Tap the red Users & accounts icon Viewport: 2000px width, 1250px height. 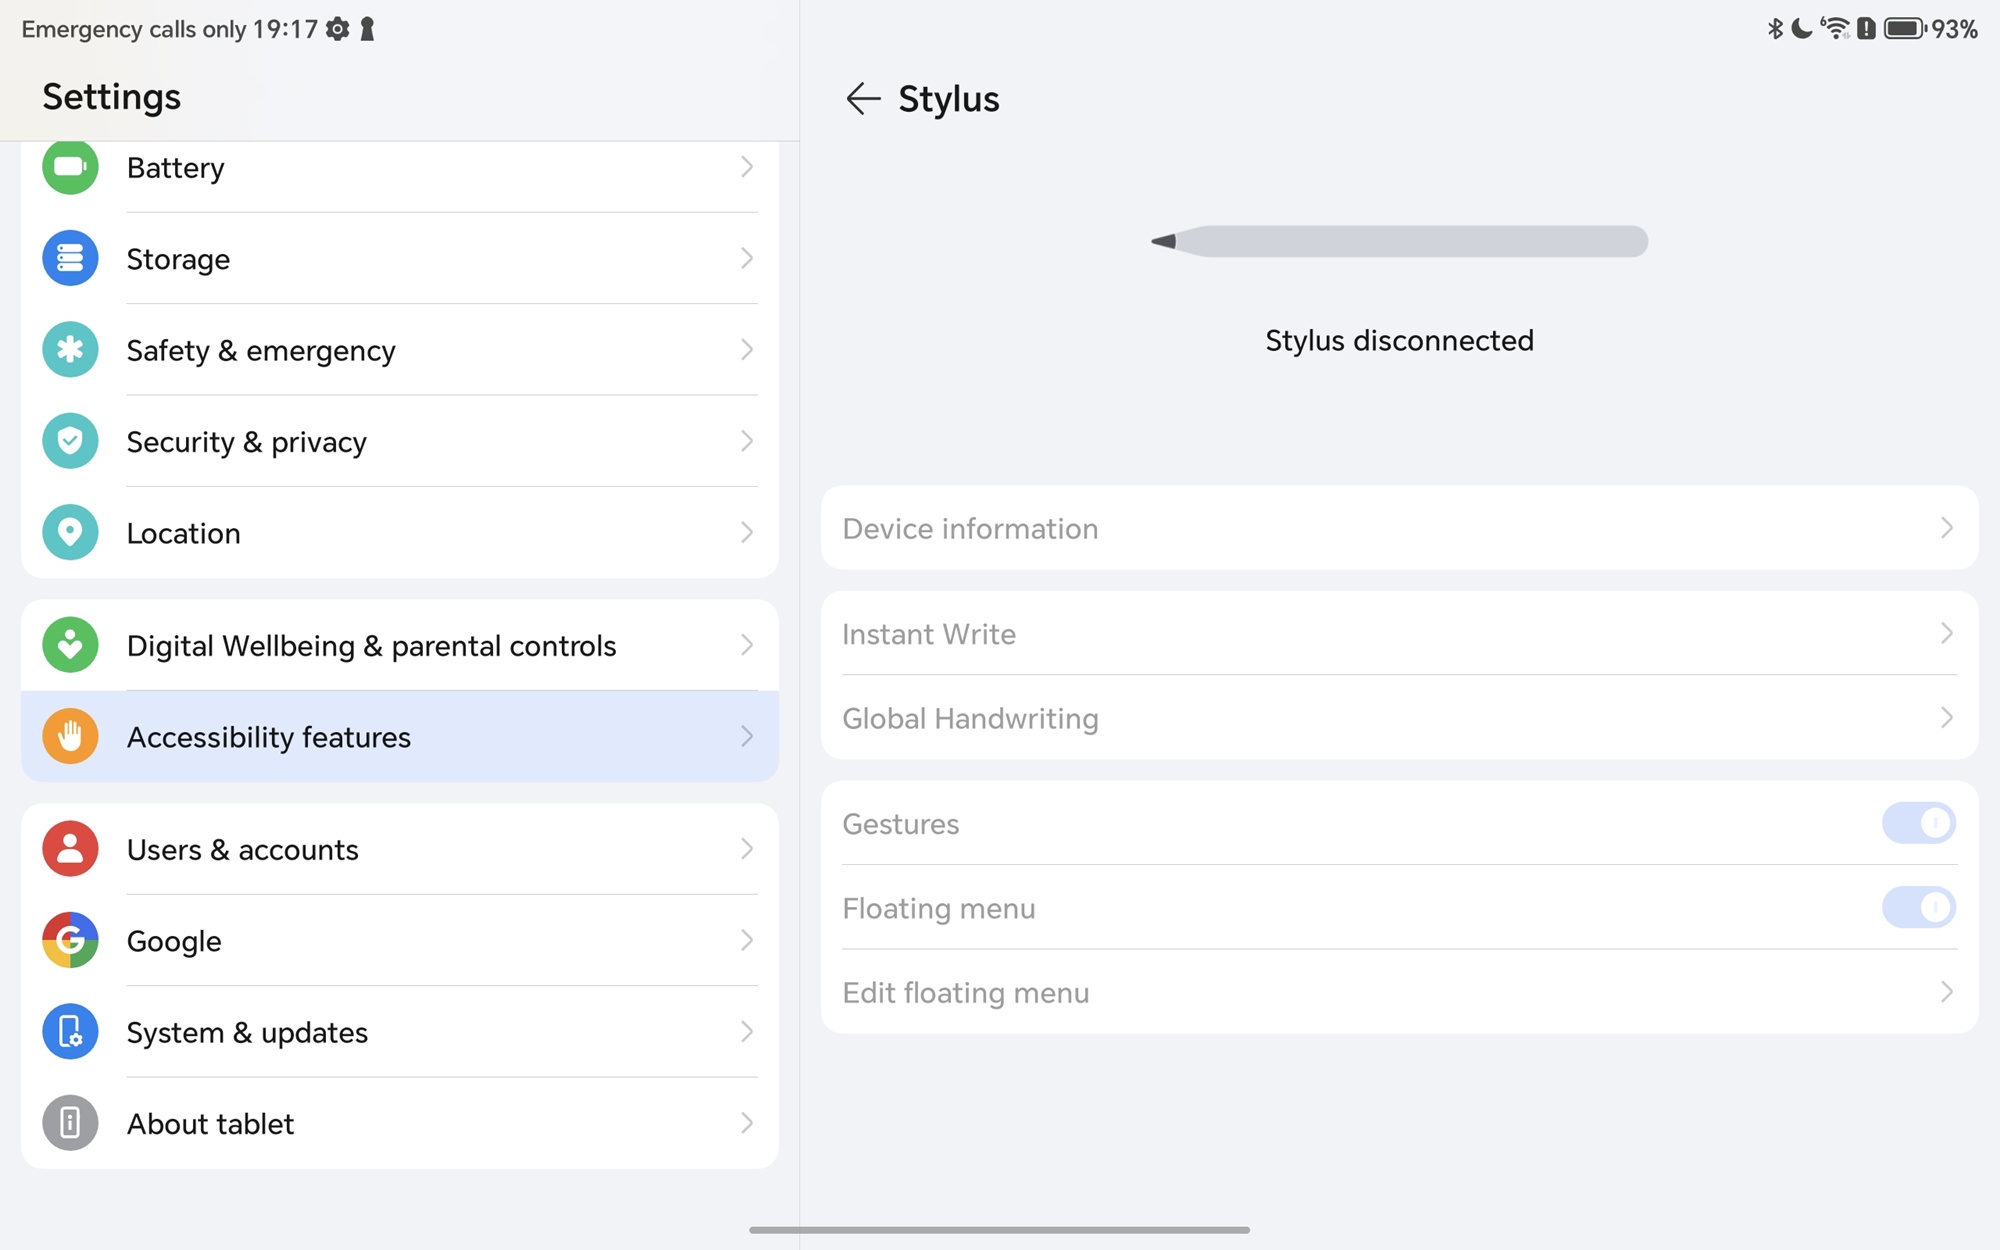70,849
